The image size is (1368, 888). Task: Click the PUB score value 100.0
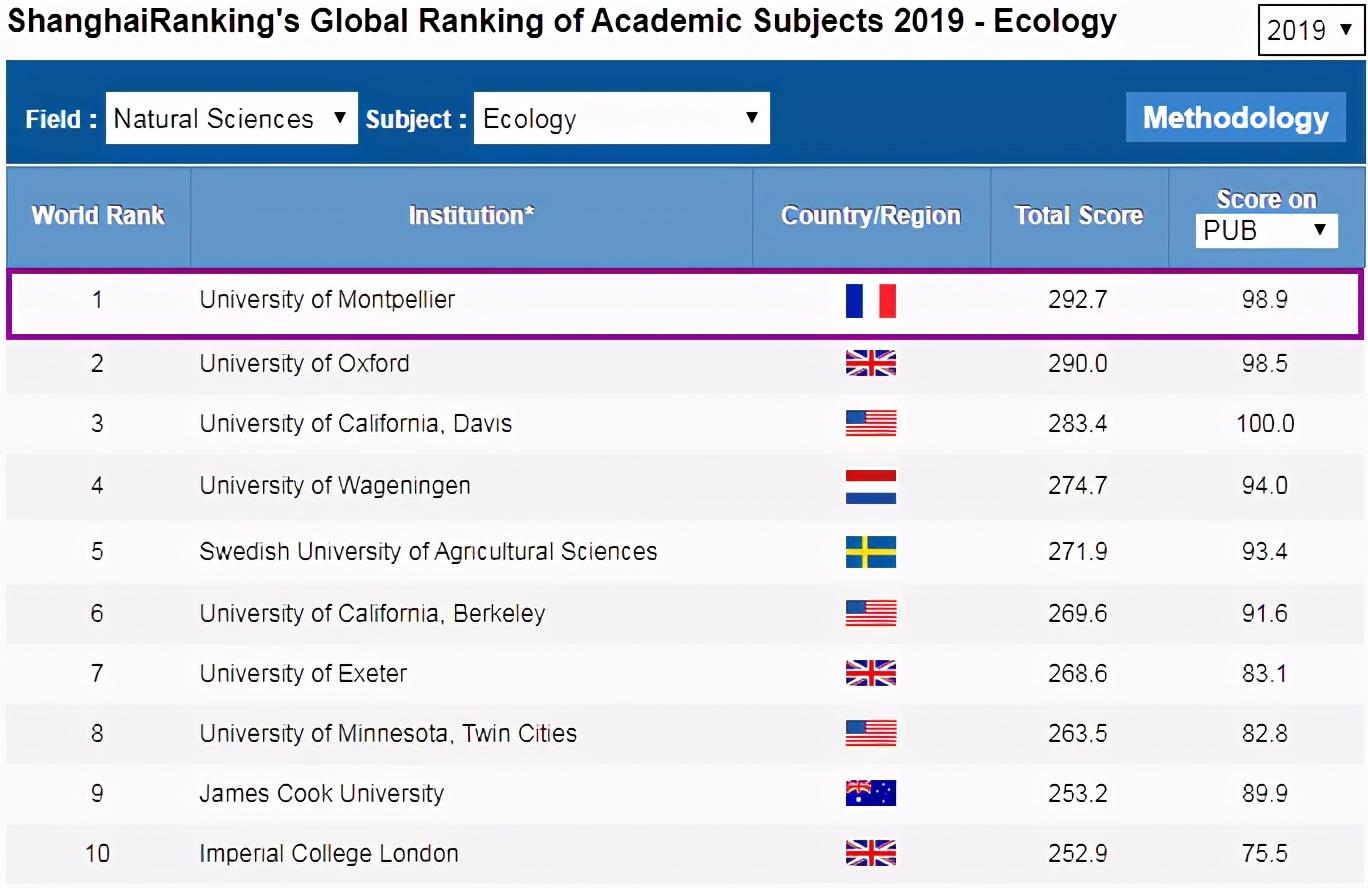(x=1265, y=423)
